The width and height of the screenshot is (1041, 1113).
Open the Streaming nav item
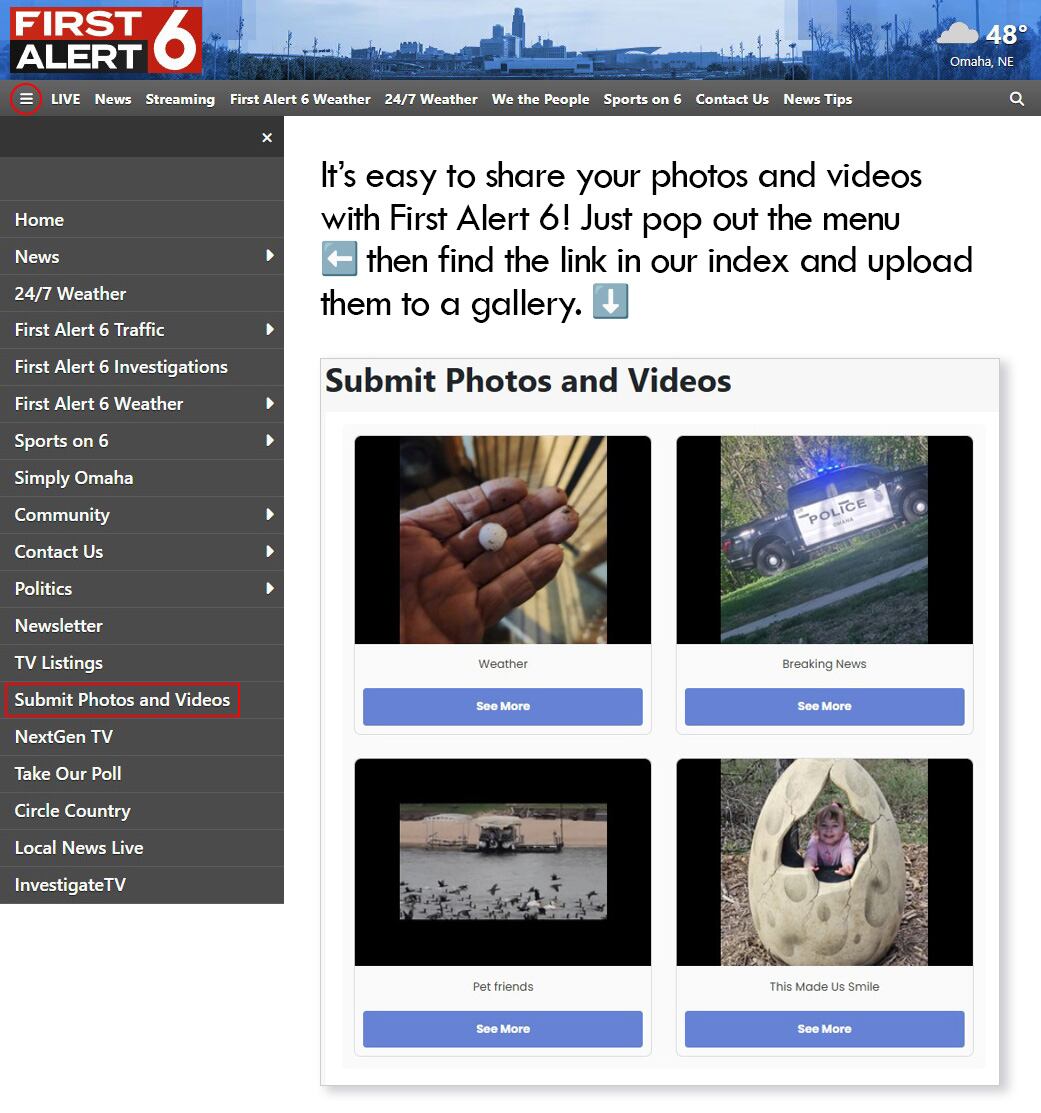pos(180,99)
